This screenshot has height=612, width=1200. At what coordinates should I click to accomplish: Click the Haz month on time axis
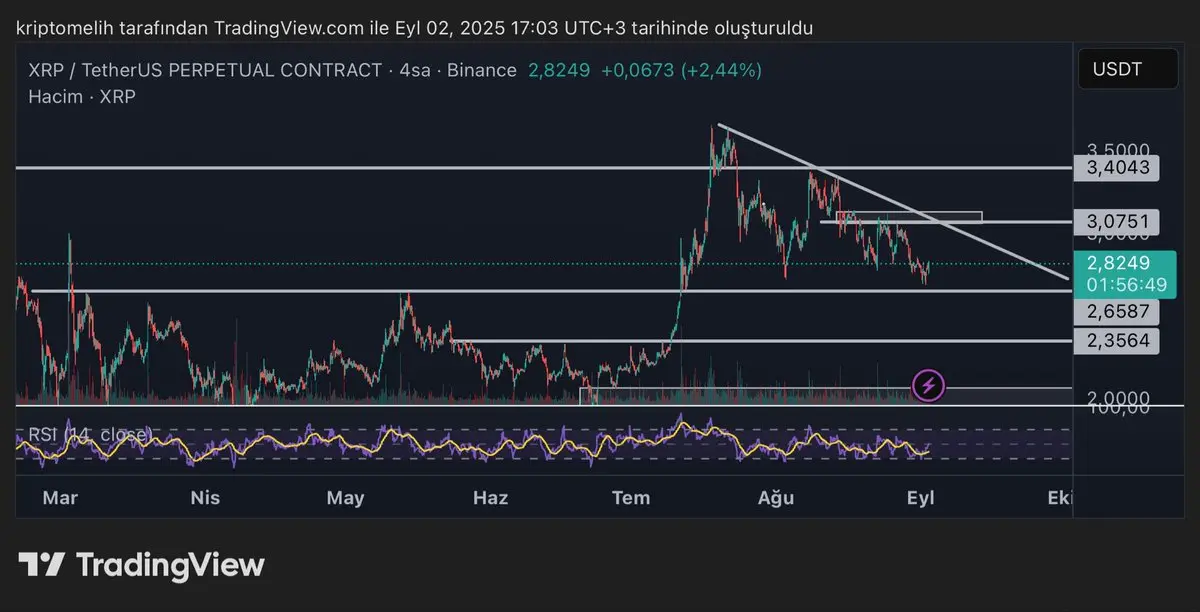click(x=490, y=498)
